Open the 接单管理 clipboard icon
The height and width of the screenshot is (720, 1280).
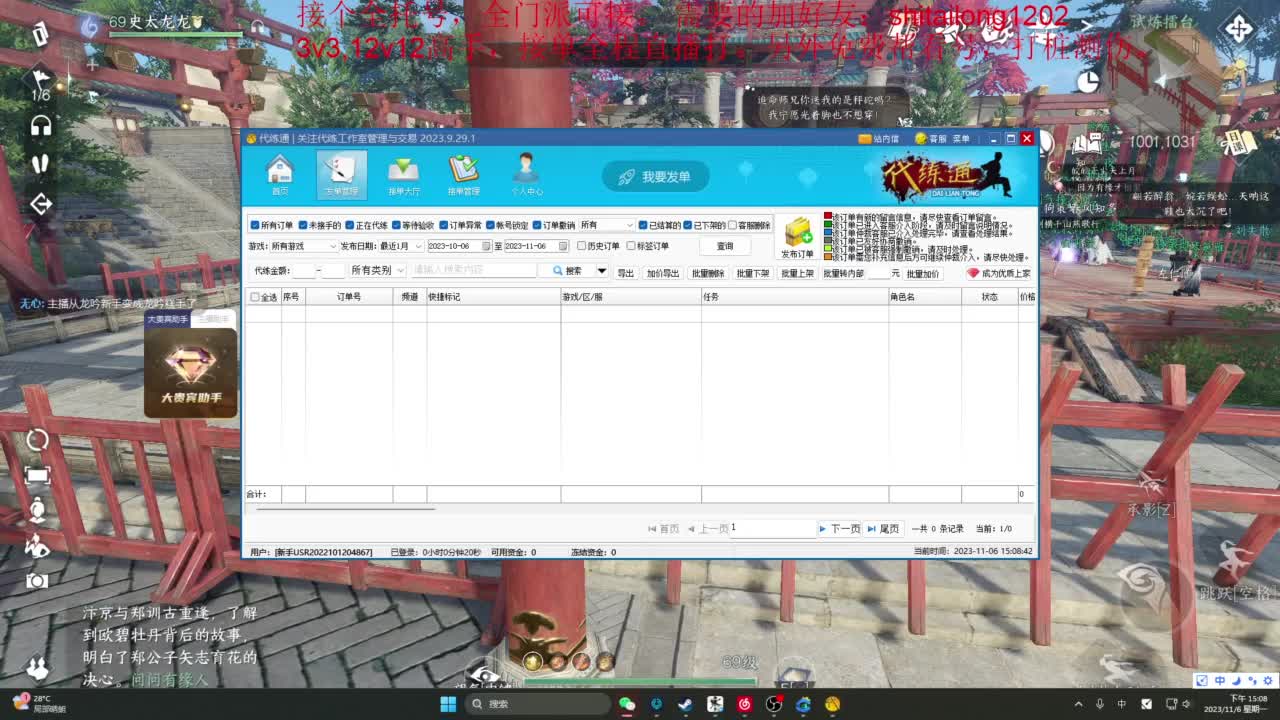tap(463, 175)
